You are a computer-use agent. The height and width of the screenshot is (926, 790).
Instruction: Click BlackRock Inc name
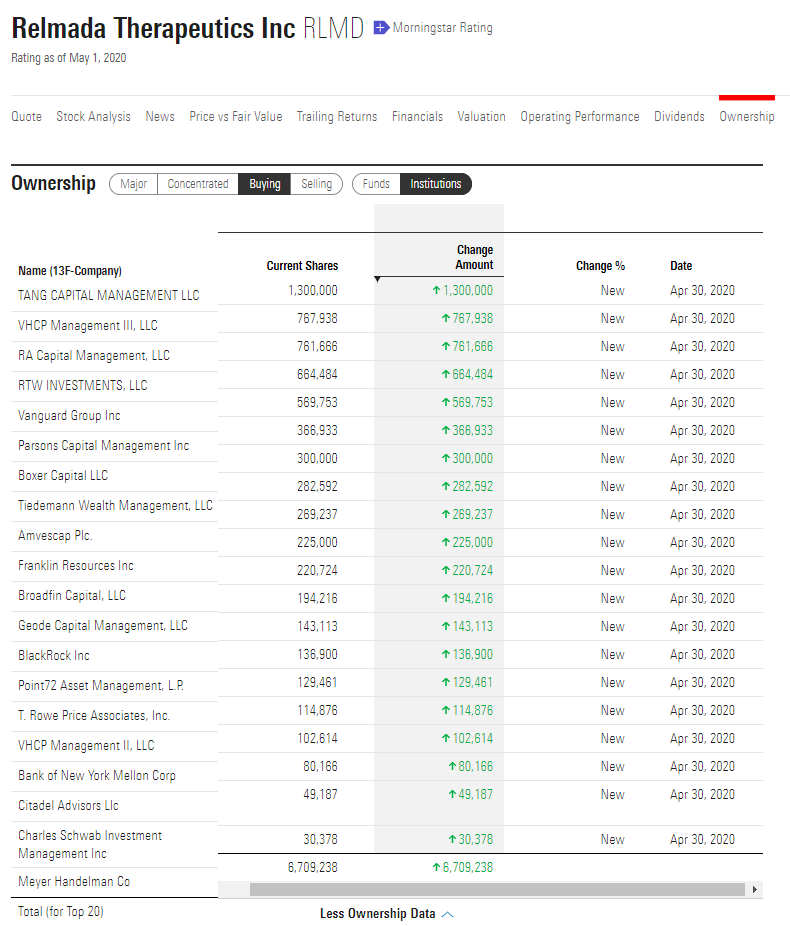pyautogui.click(x=54, y=656)
